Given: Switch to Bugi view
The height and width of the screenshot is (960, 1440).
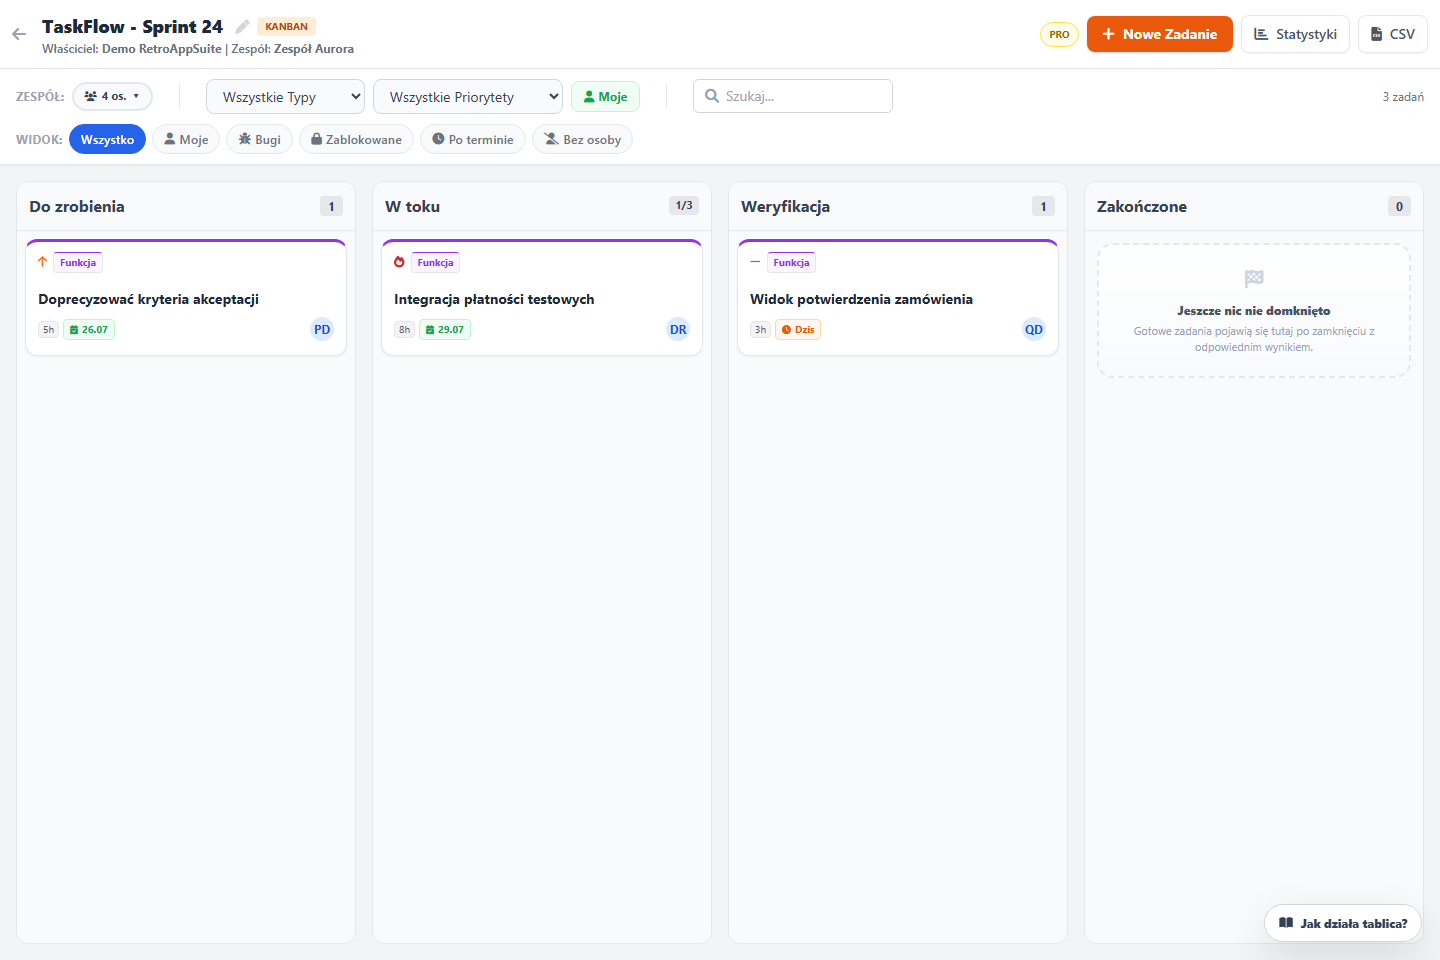Looking at the screenshot, I should 259,139.
